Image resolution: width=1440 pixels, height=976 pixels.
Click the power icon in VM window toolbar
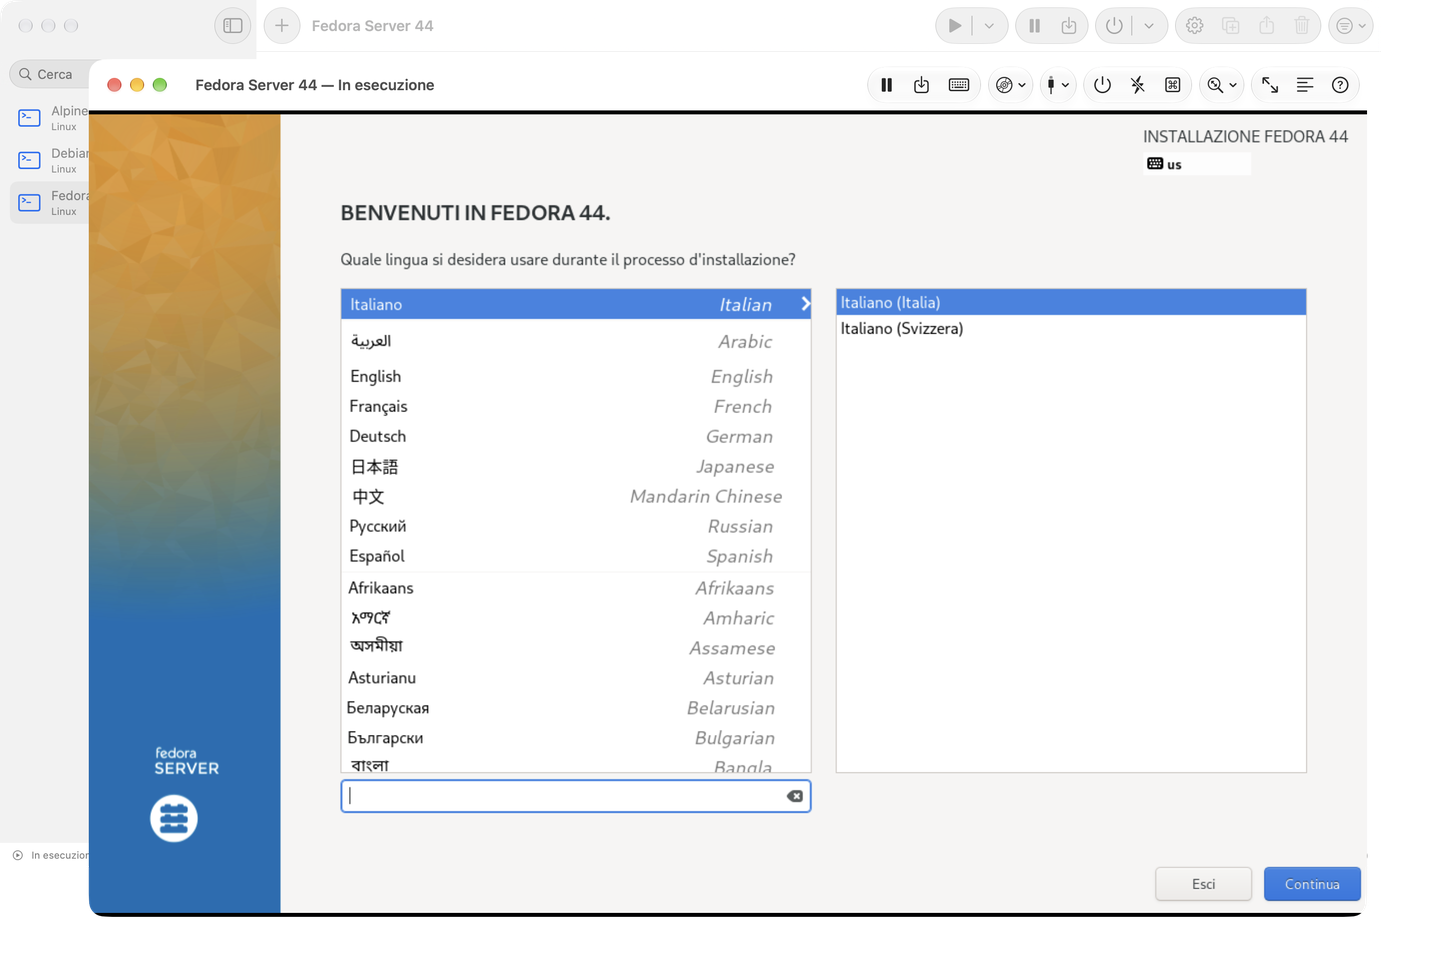pos(1102,85)
